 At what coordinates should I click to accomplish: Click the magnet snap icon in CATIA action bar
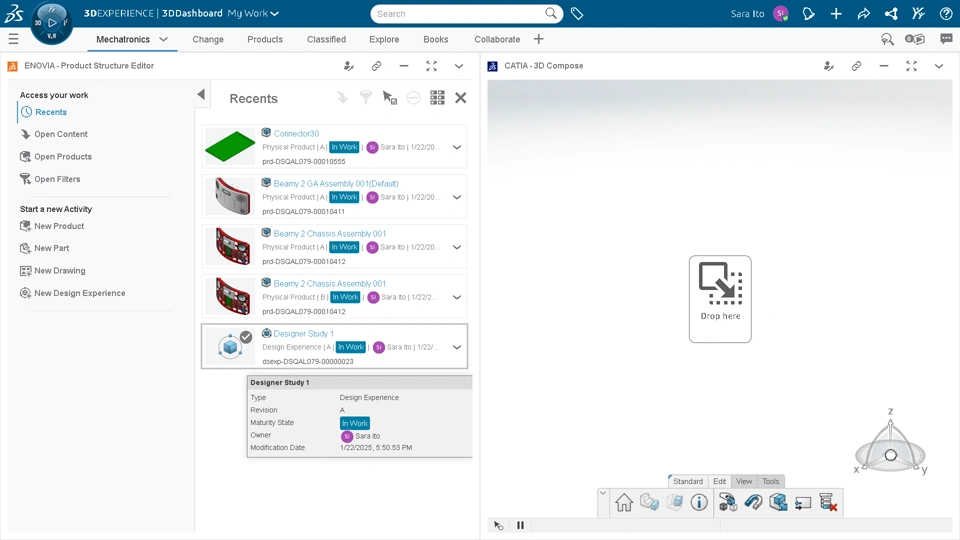coord(753,502)
